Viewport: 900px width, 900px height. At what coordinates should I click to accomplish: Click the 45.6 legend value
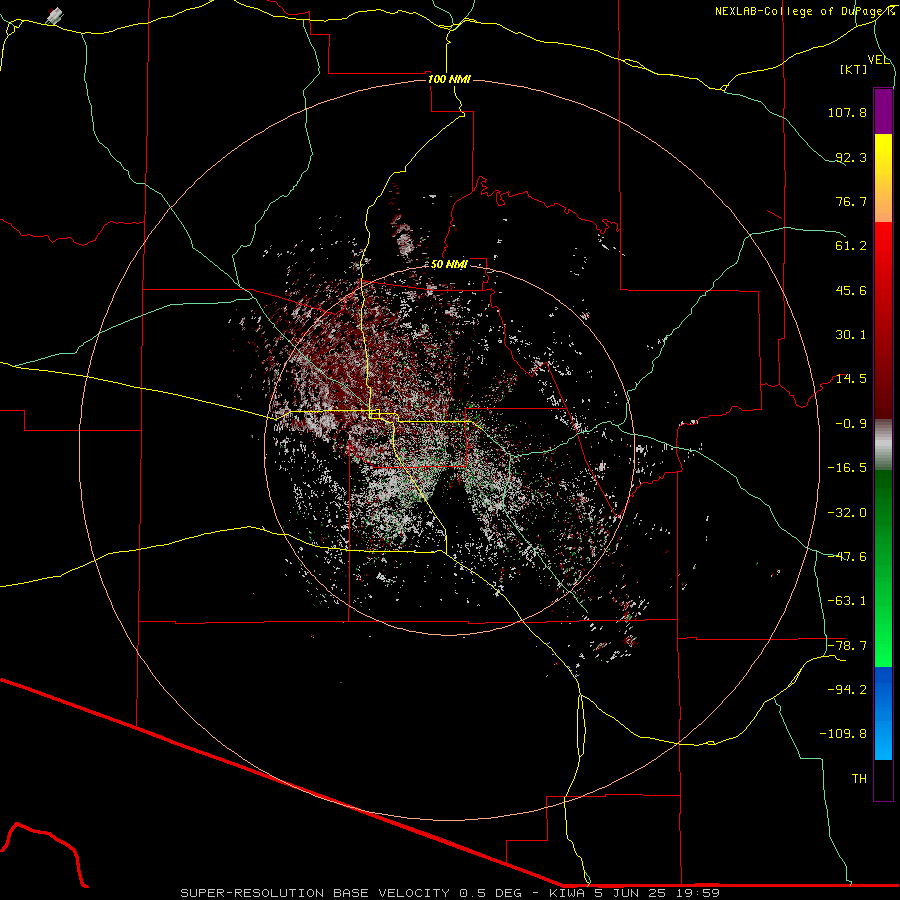tap(851, 290)
